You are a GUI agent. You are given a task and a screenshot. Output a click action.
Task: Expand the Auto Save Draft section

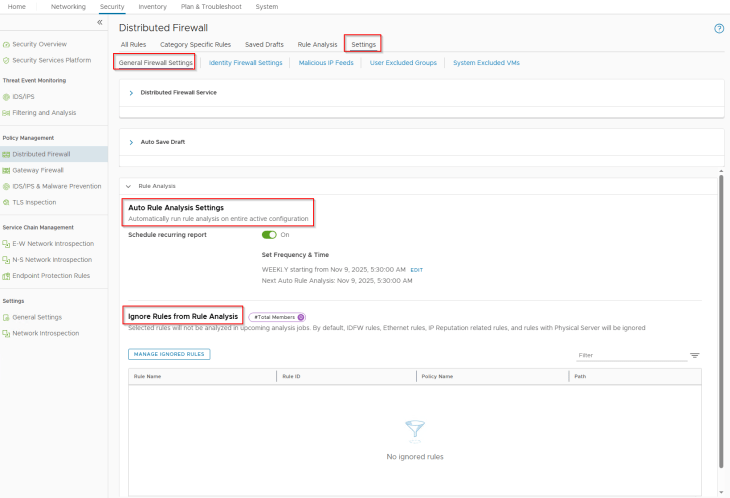coord(131,142)
